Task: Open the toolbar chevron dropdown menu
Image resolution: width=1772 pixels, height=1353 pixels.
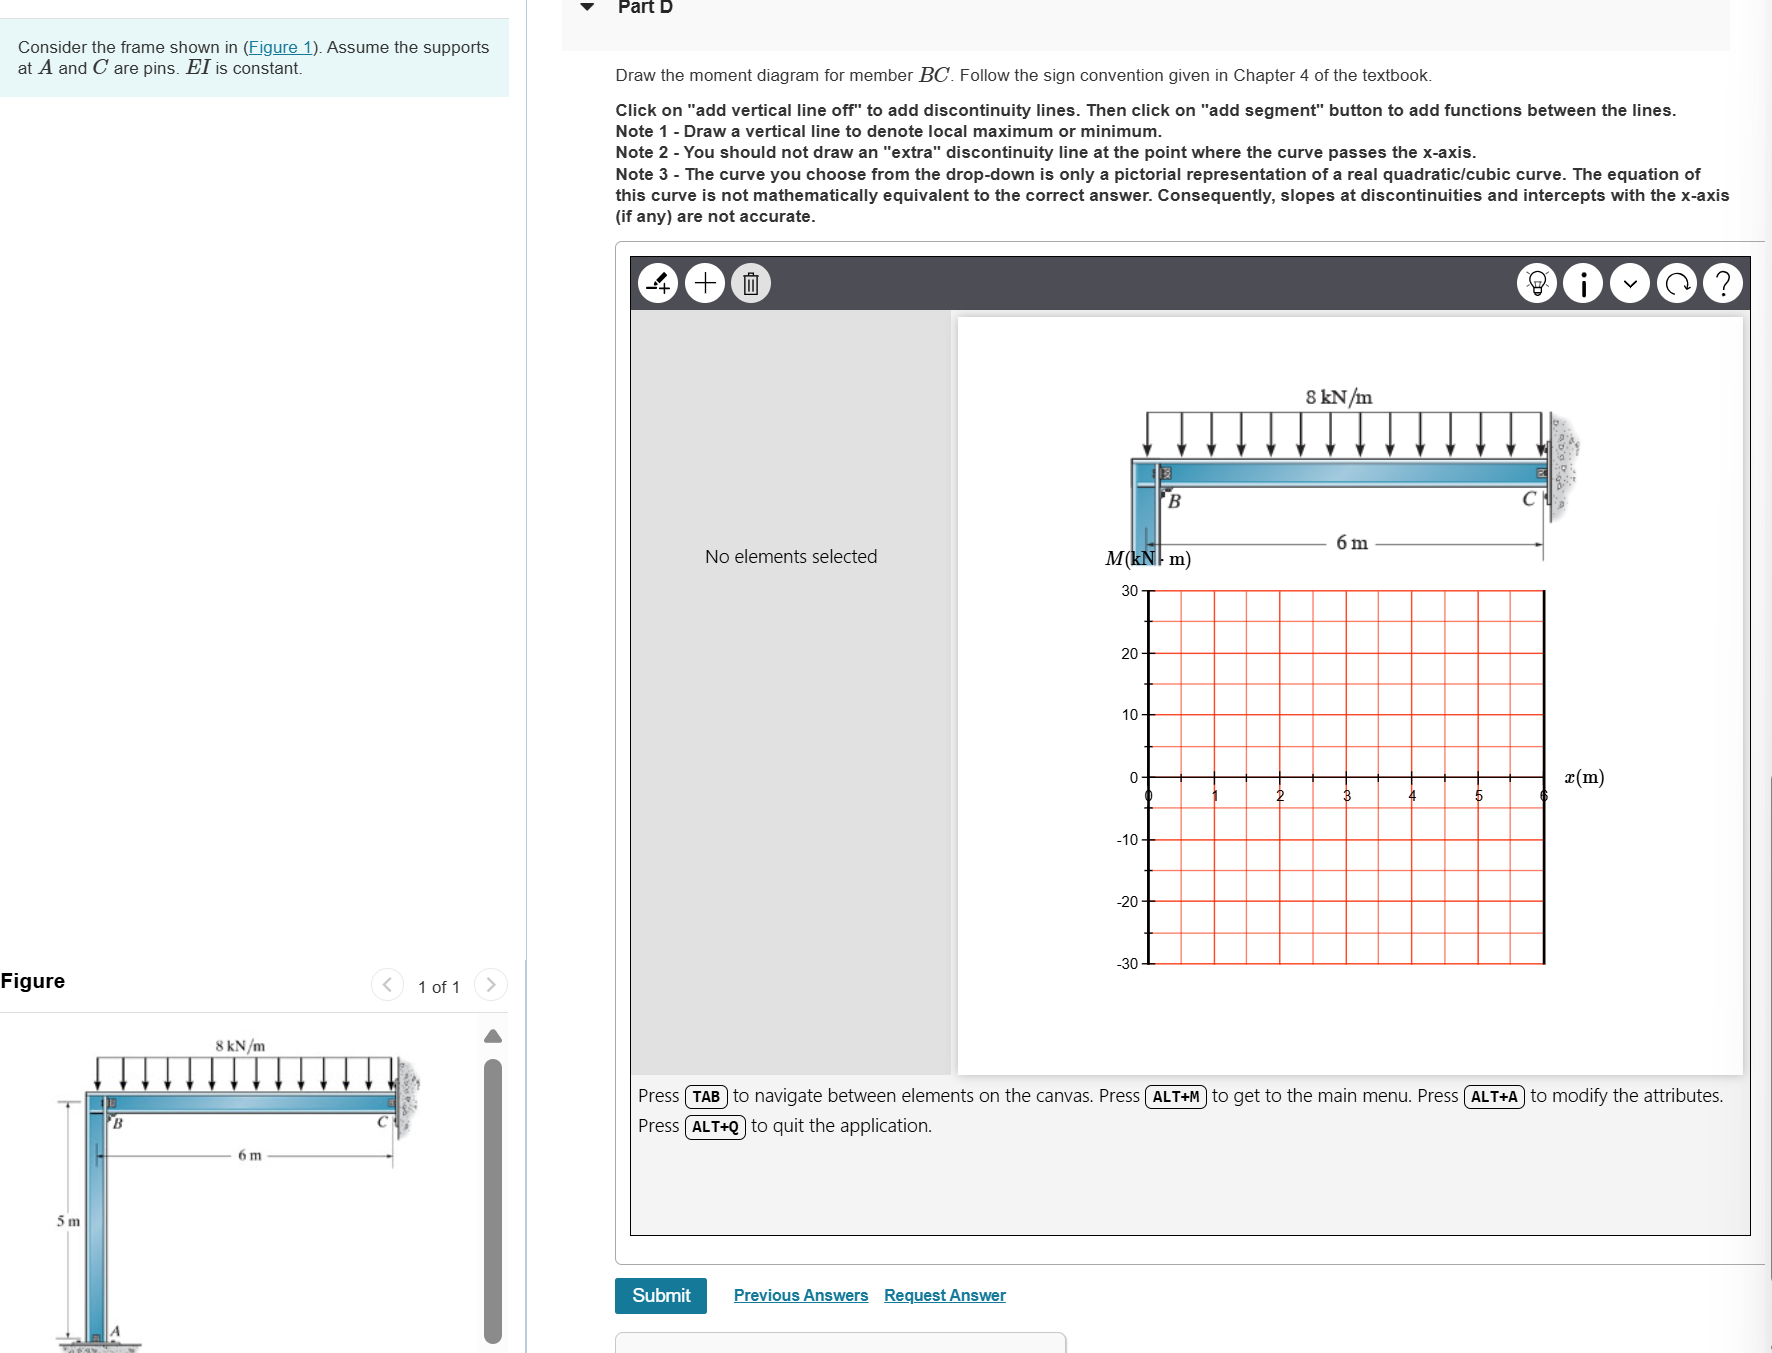Action: 1630,283
